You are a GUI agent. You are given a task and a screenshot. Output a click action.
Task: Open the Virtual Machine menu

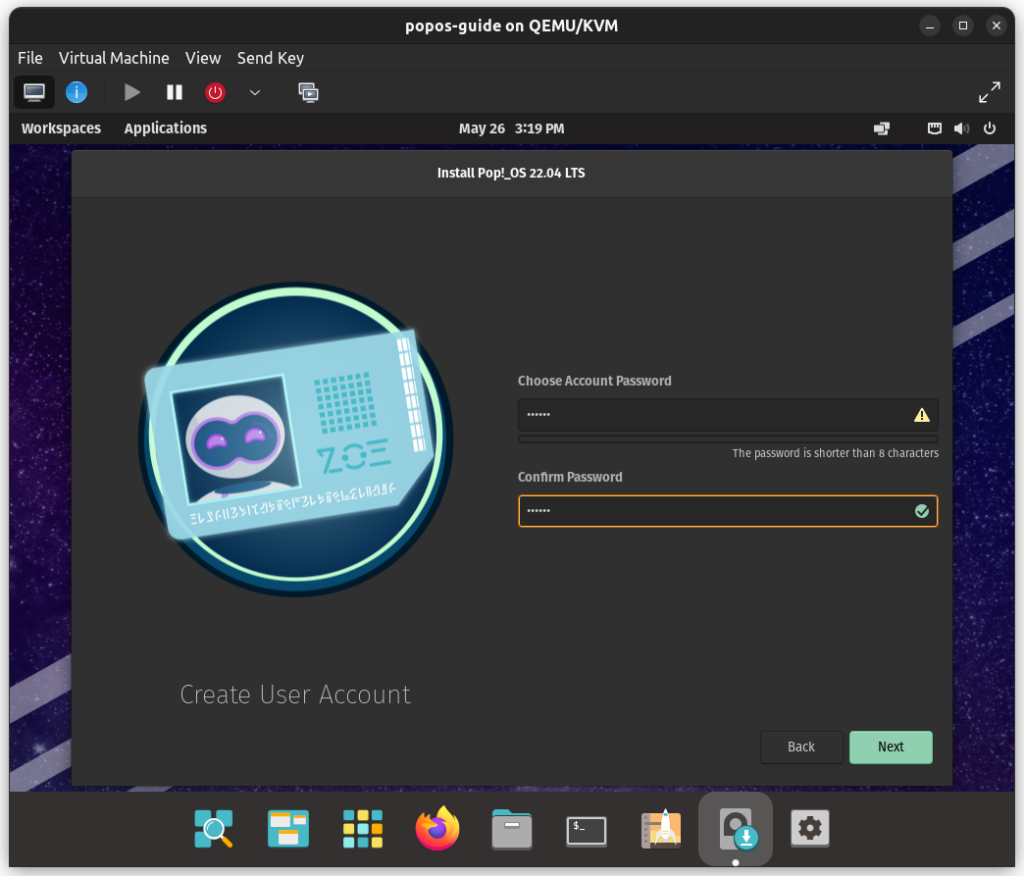coord(114,58)
